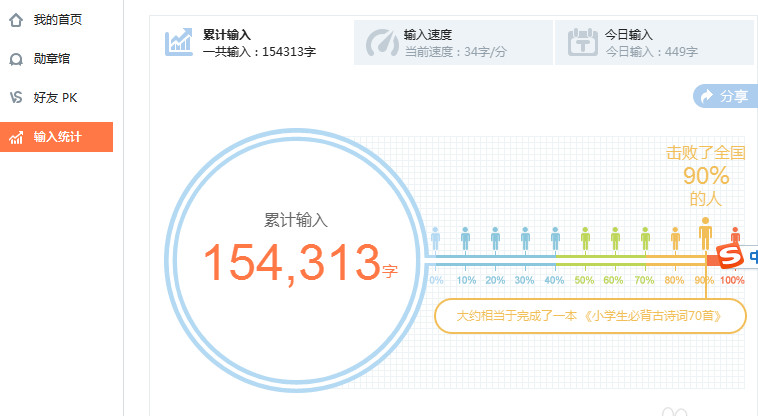Open 好友 PK in sidebar
The image size is (758, 416).
57,98
